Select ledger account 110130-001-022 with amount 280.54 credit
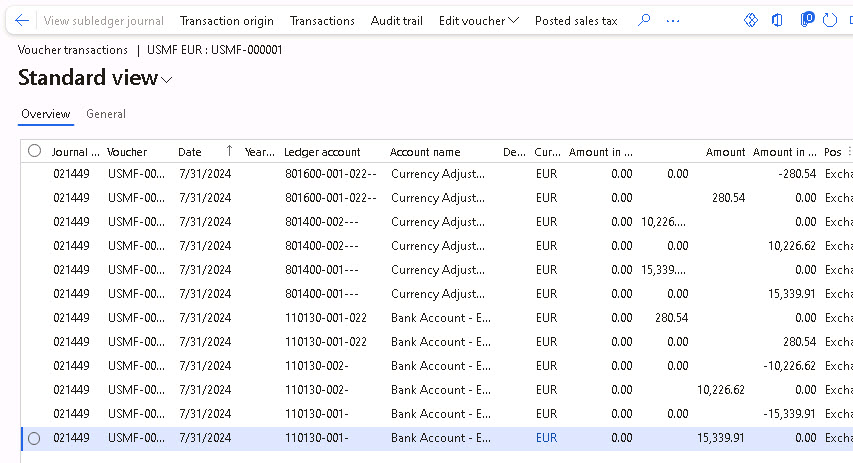This screenshot has width=853, height=463. click(x=326, y=318)
